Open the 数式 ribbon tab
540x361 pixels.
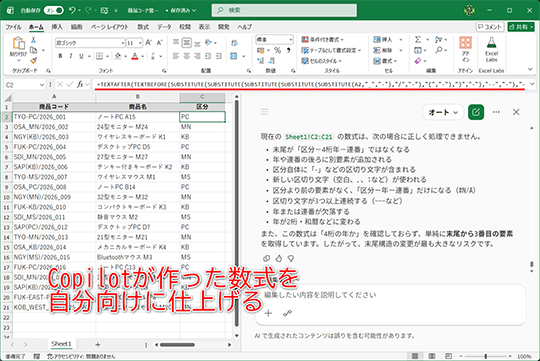(x=143, y=27)
